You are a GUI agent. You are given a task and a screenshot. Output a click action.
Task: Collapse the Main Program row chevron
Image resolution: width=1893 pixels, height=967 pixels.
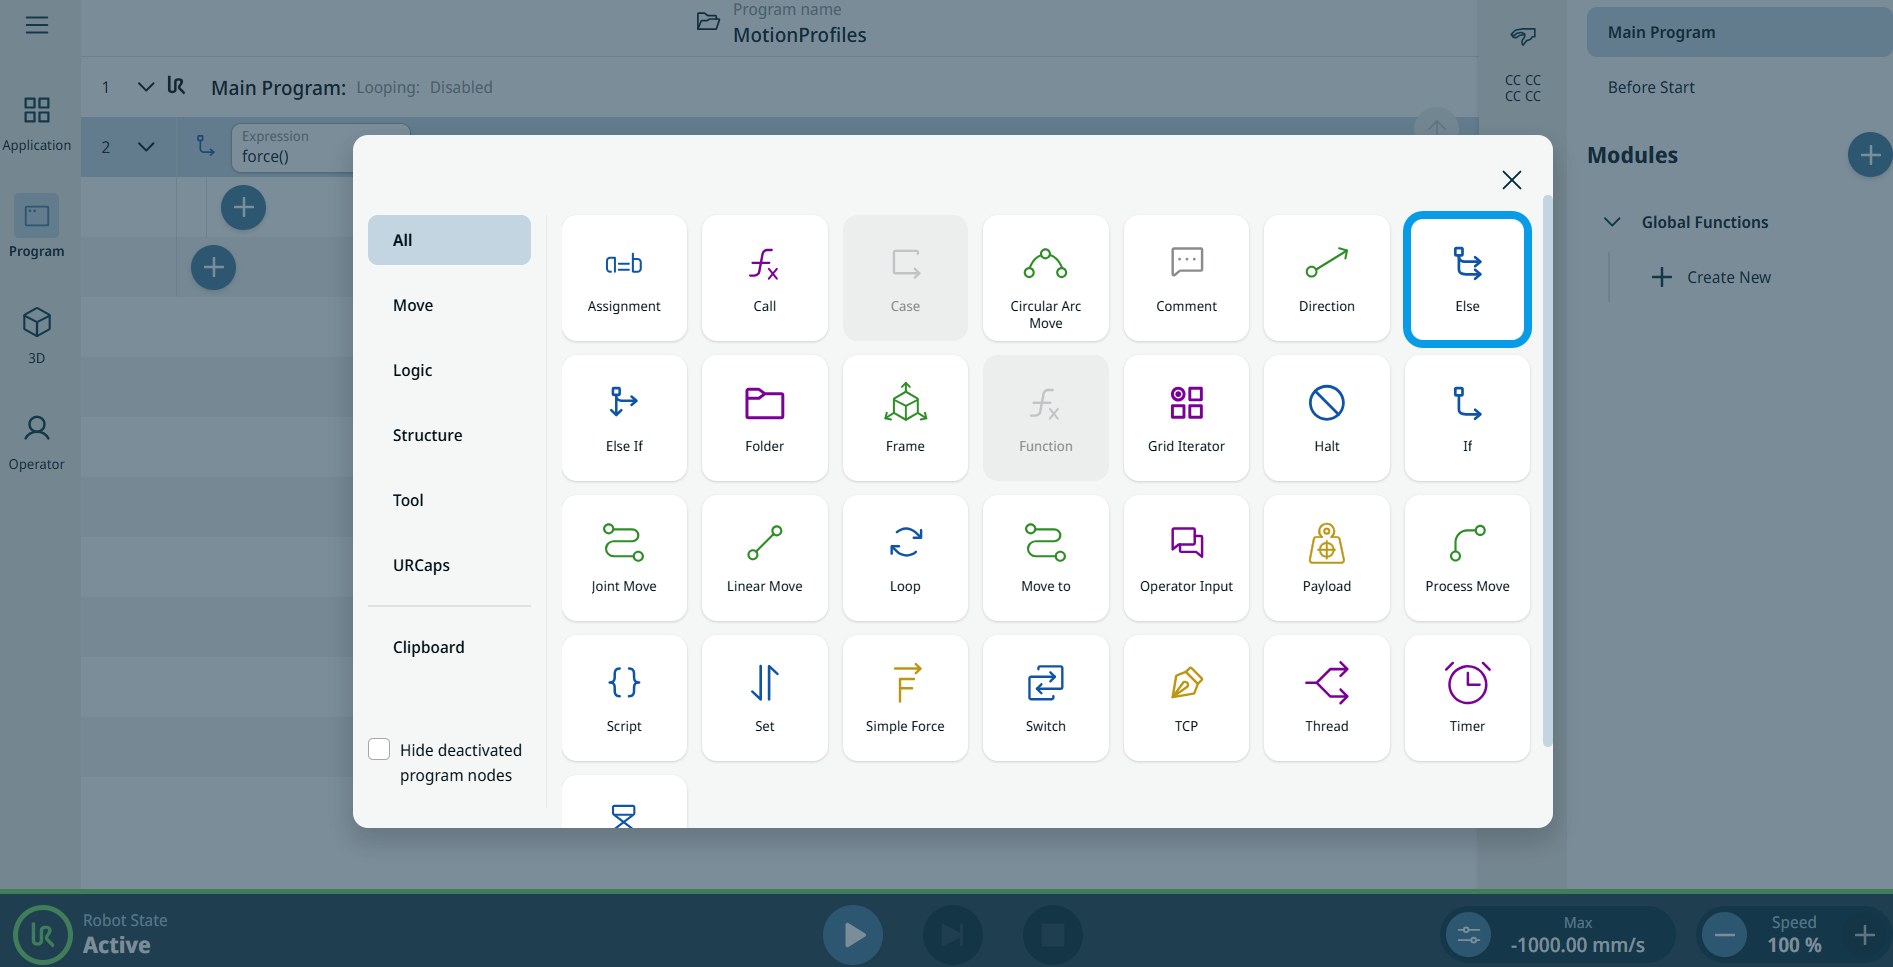(x=146, y=87)
